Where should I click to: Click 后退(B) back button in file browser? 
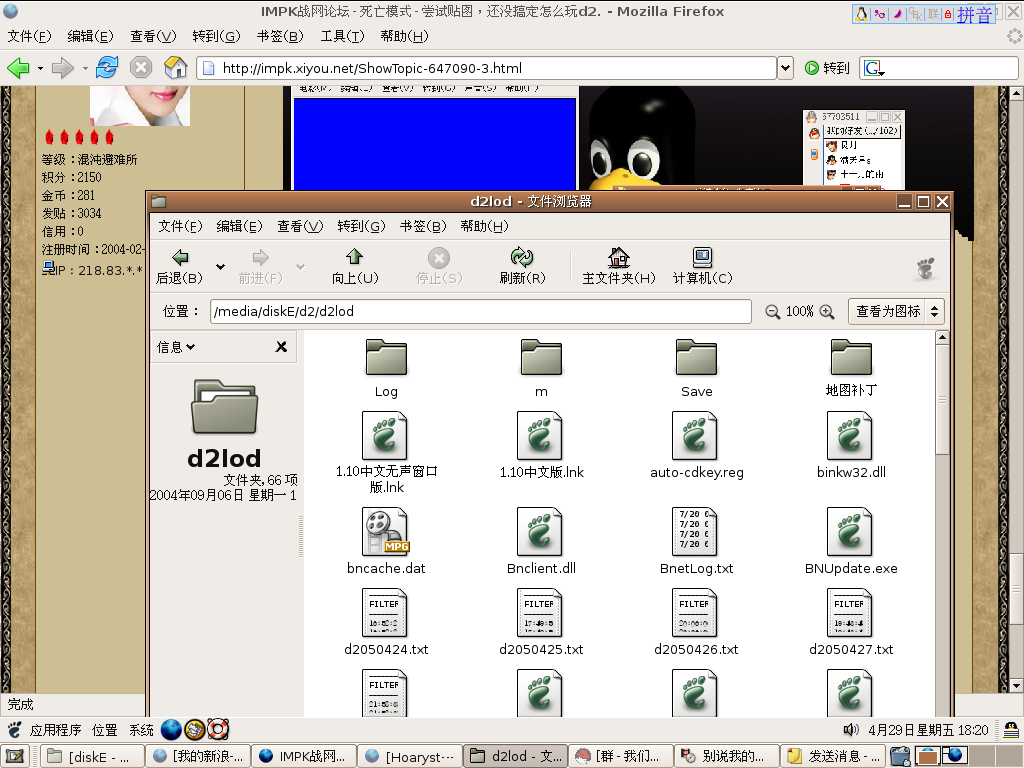point(180,266)
